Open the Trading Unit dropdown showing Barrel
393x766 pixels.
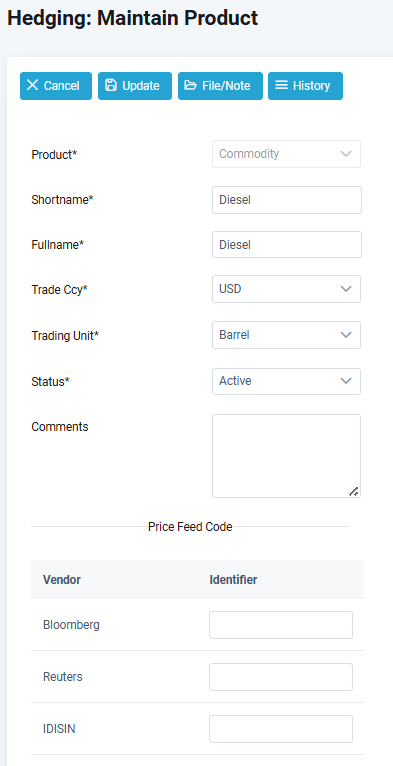point(286,335)
